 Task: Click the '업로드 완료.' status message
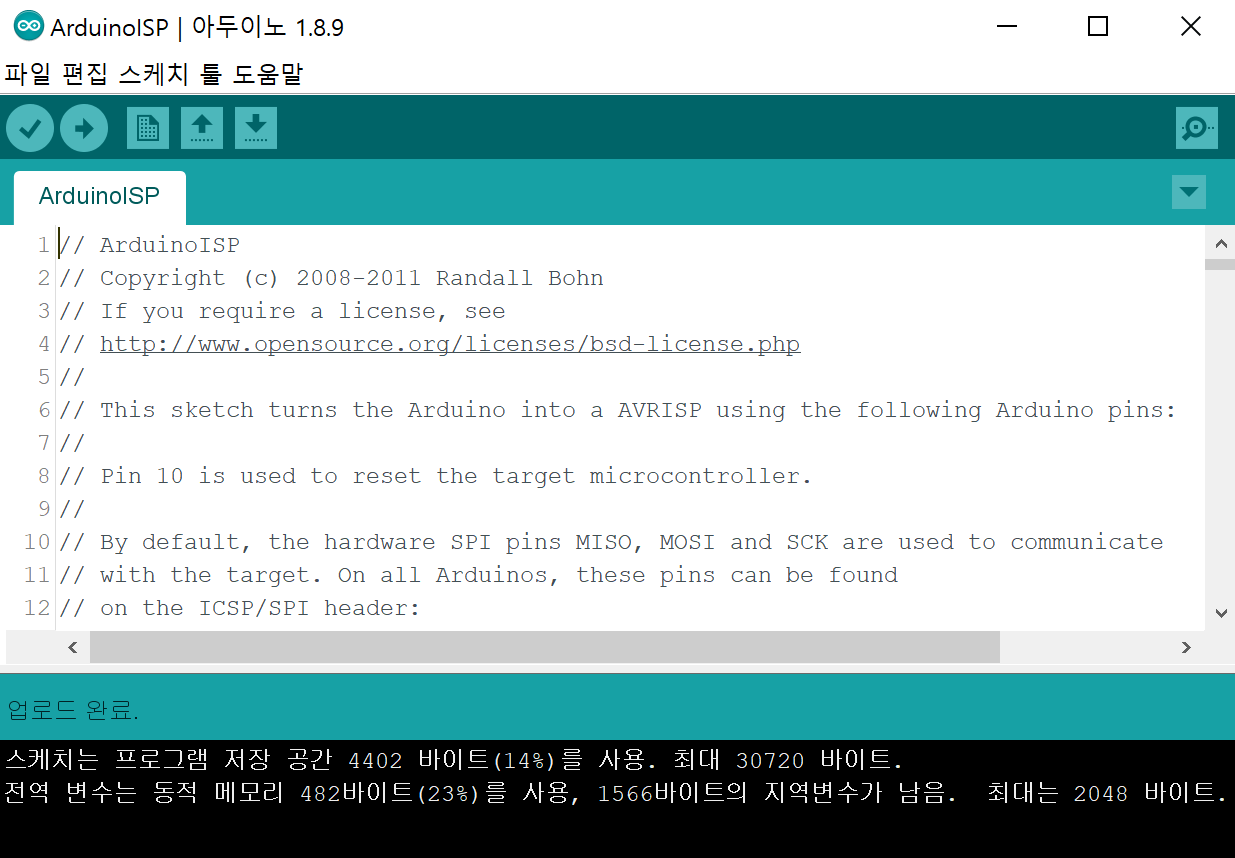72,711
